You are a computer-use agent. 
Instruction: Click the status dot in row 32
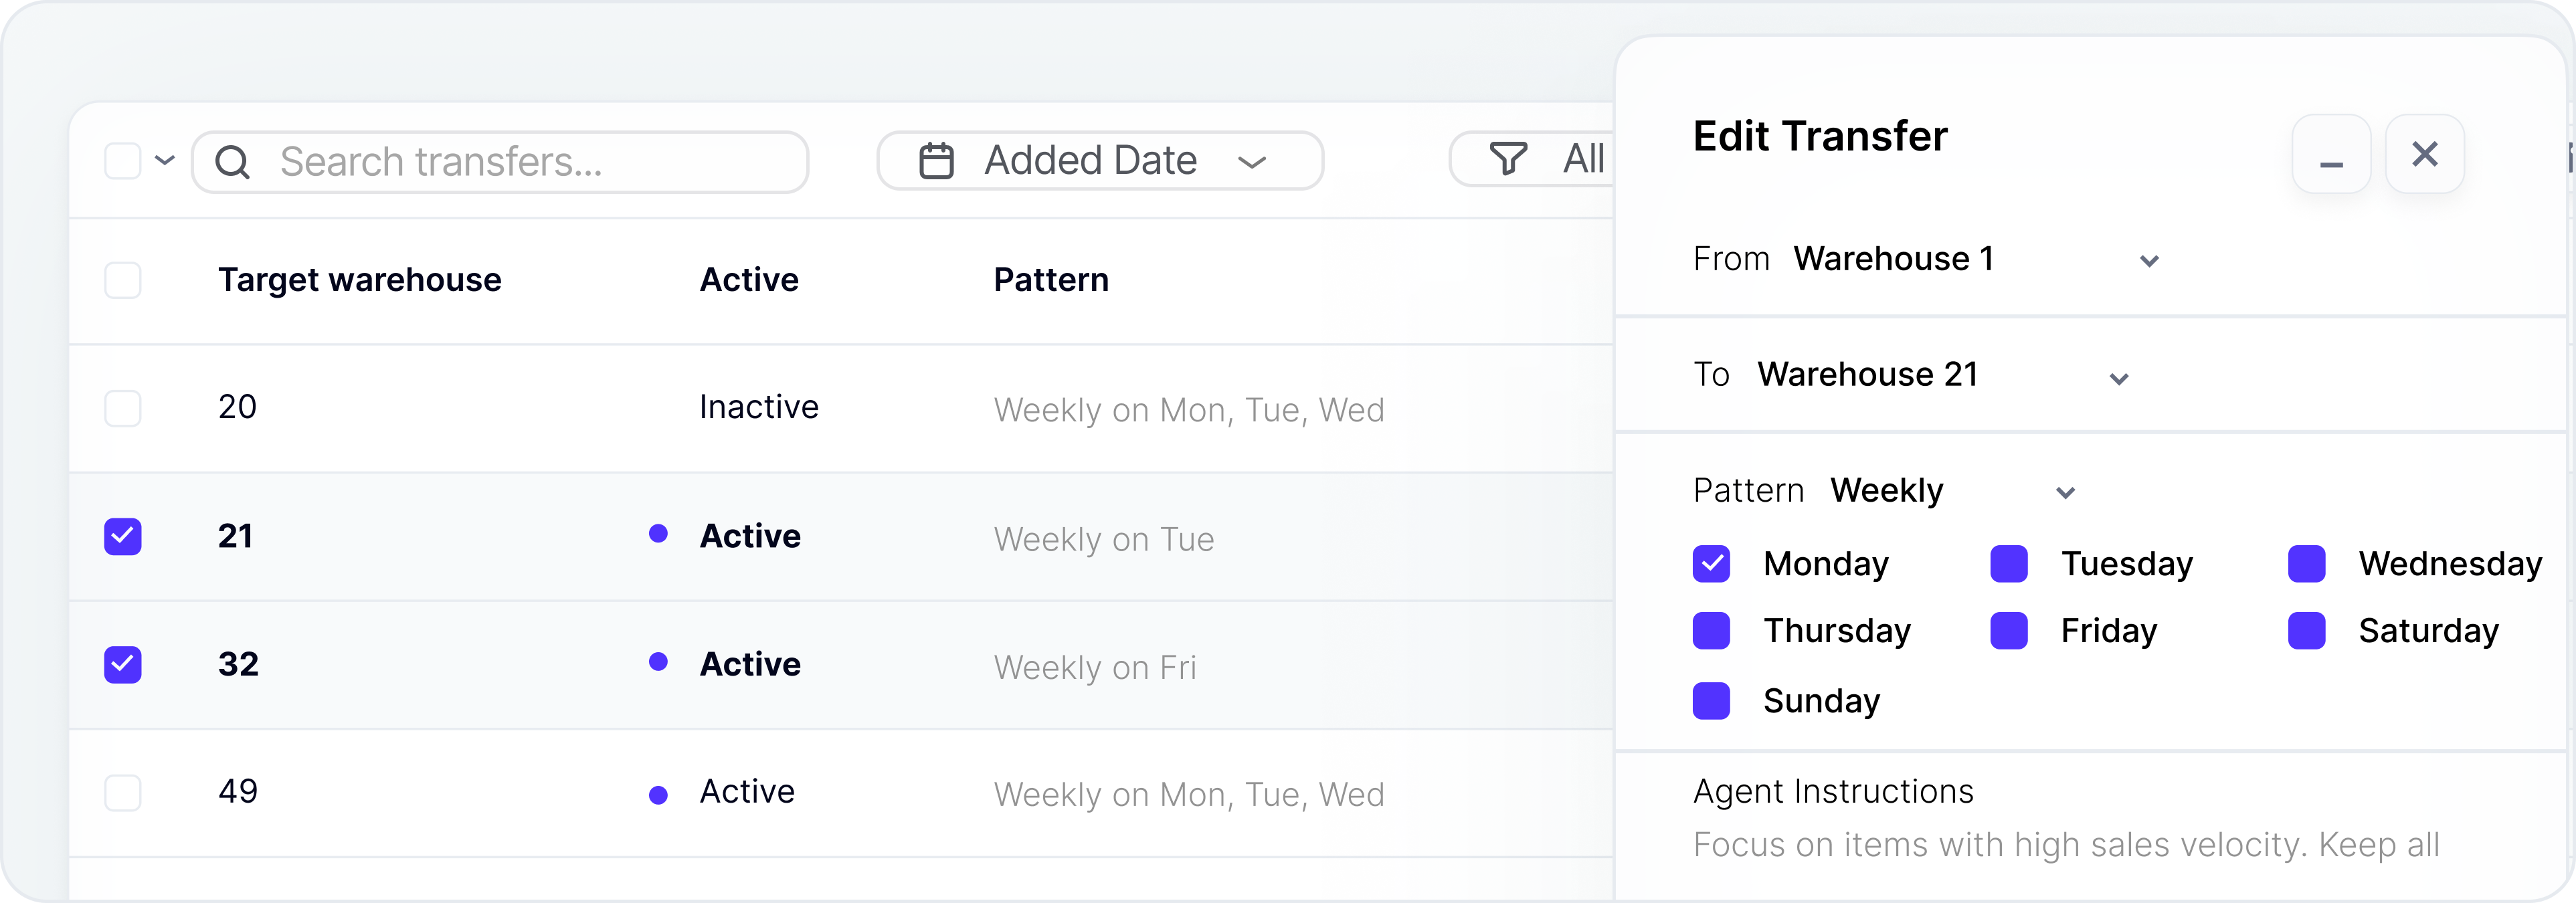(658, 662)
